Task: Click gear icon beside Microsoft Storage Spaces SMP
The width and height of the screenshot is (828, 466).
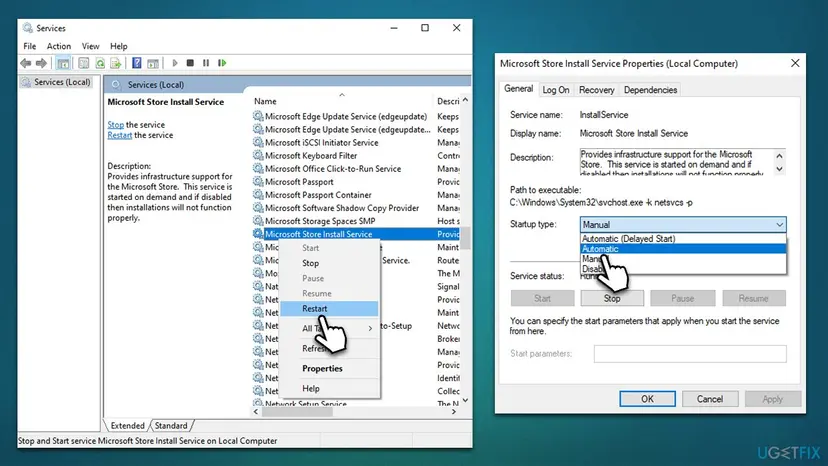Action: pos(258,221)
